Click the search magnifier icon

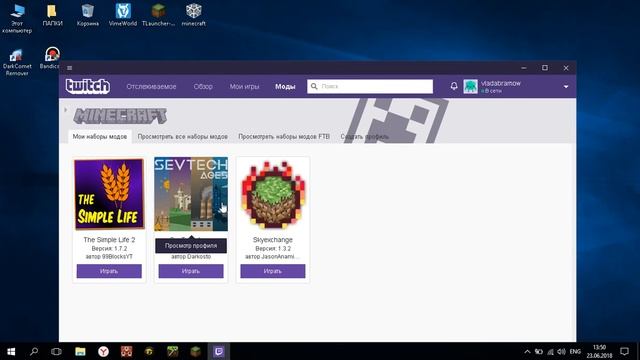pos(314,86)
